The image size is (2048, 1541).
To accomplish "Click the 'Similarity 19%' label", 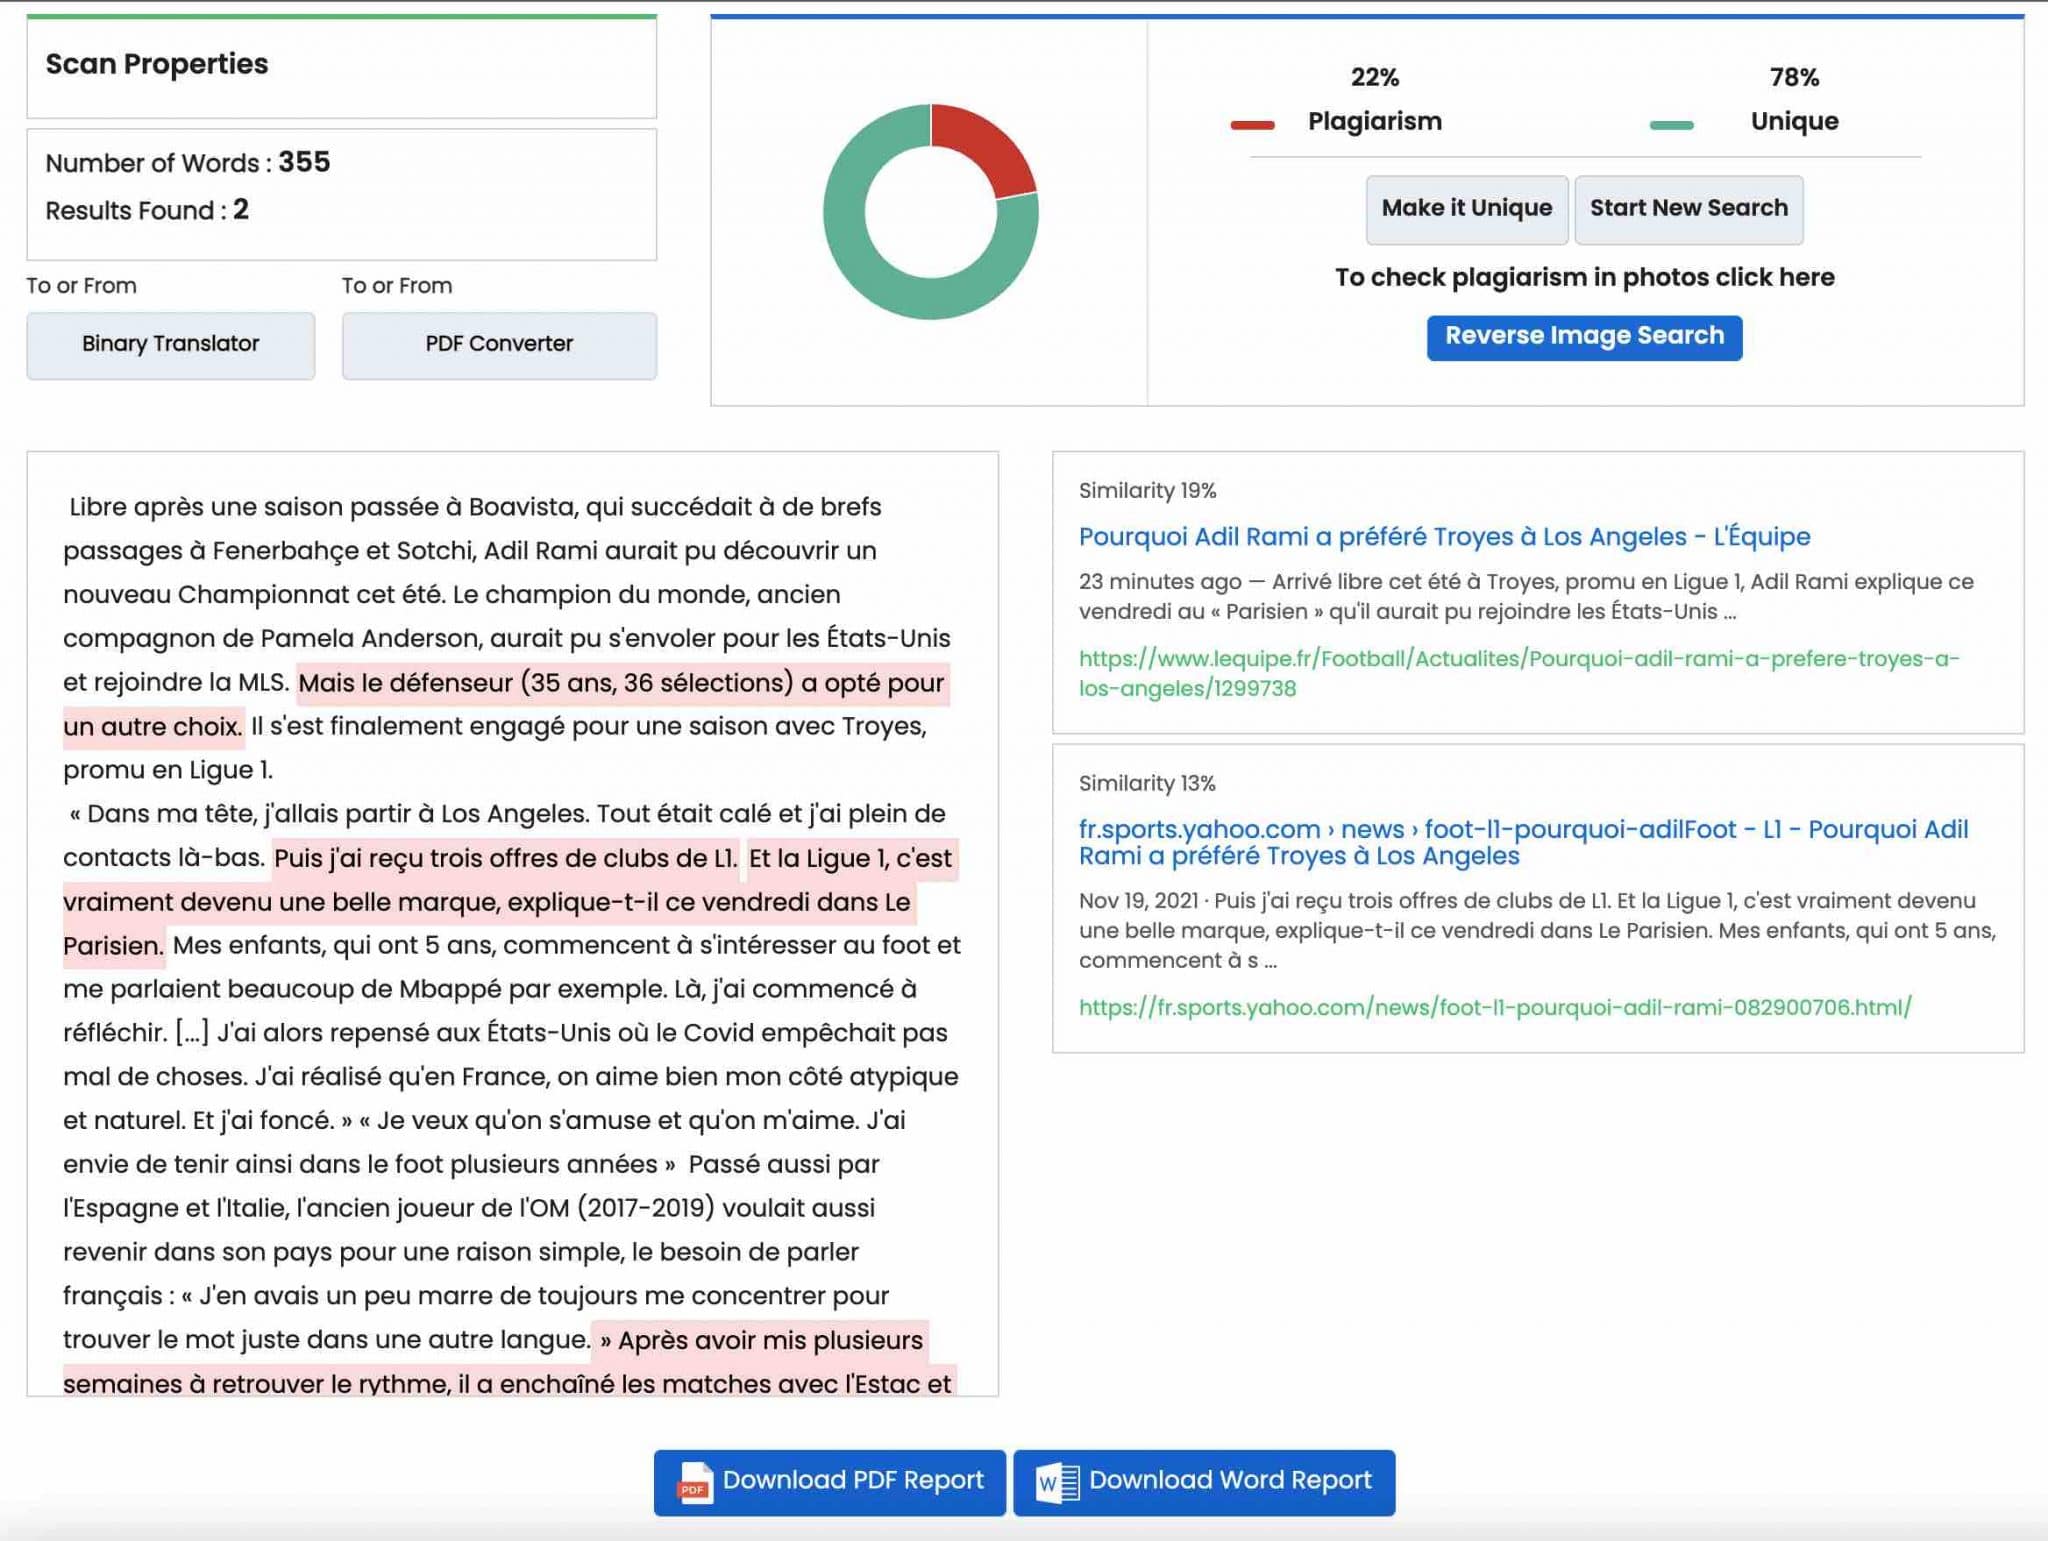I will [x=1147, y=491].
